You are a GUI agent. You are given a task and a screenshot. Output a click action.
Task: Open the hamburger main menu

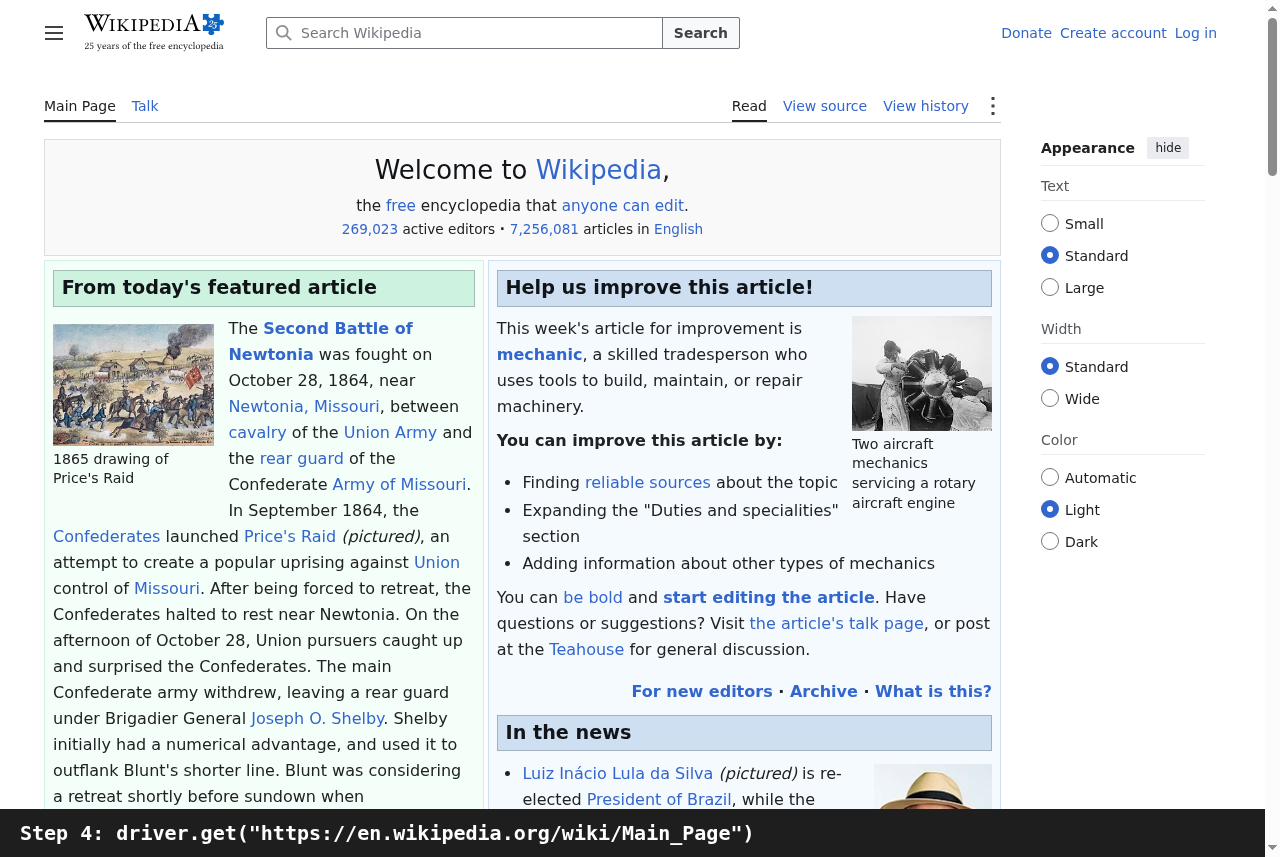pos(54,33)
